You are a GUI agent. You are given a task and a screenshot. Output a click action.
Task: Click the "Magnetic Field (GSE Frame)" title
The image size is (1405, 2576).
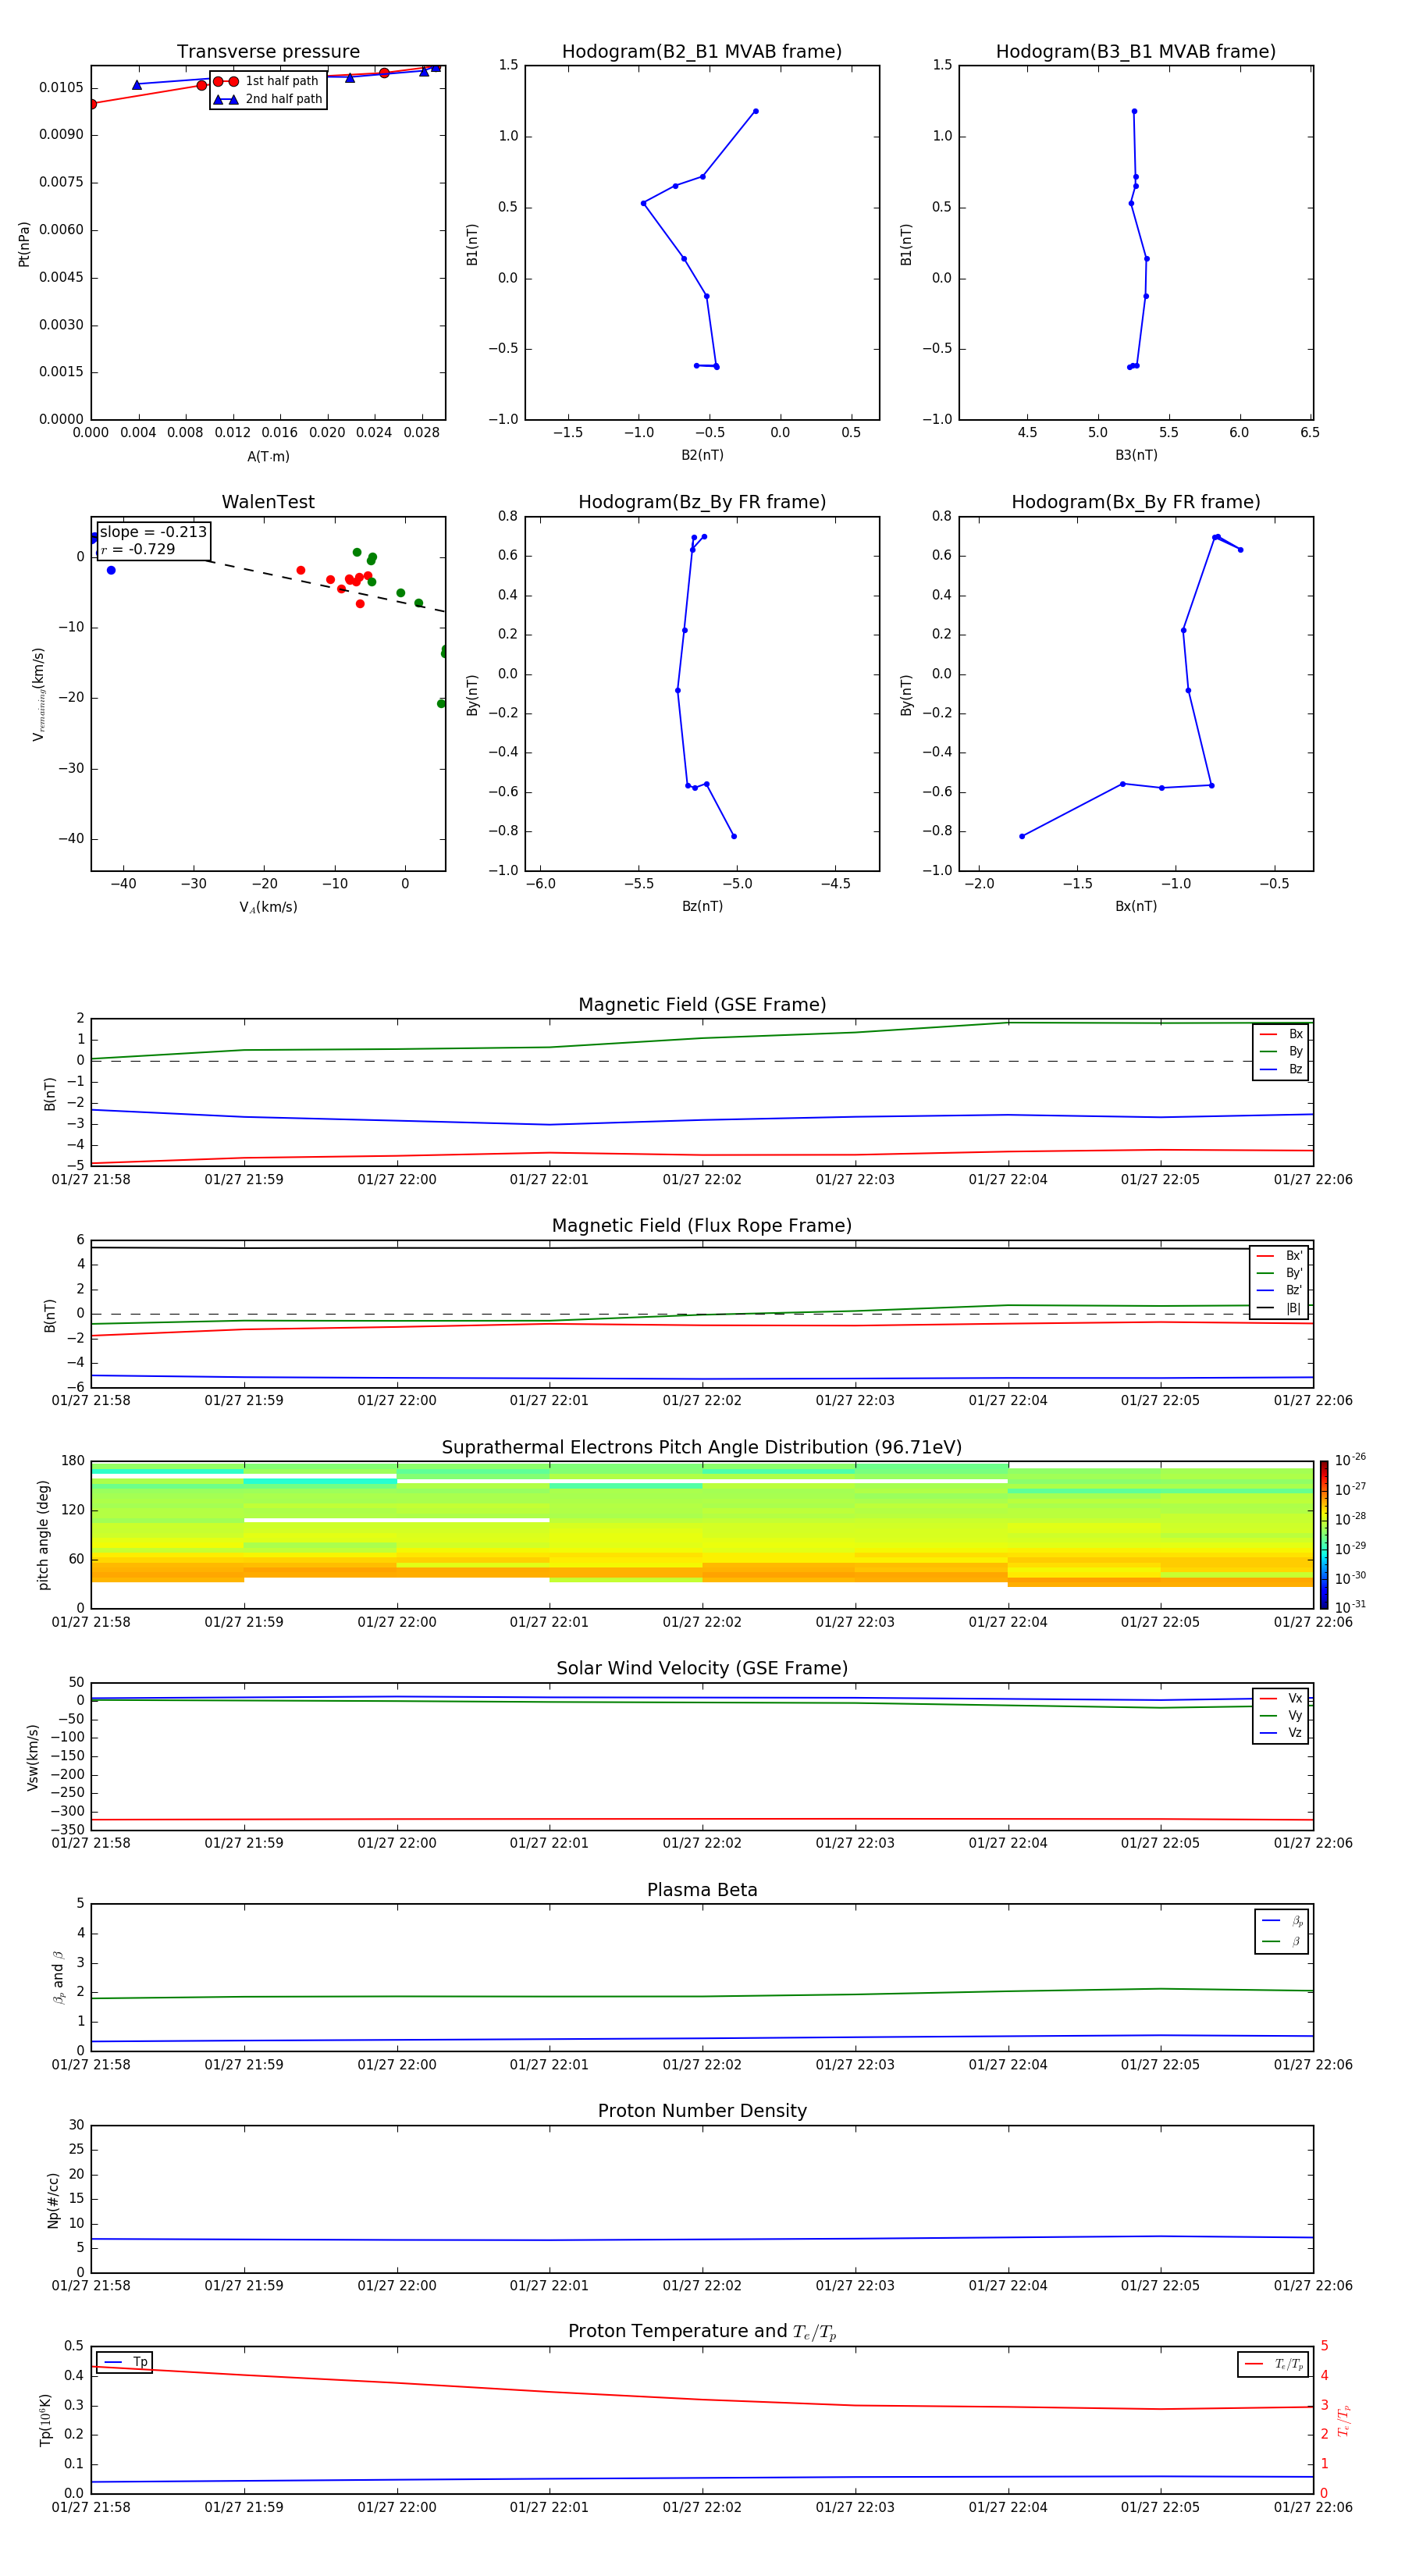[702, 1005]
